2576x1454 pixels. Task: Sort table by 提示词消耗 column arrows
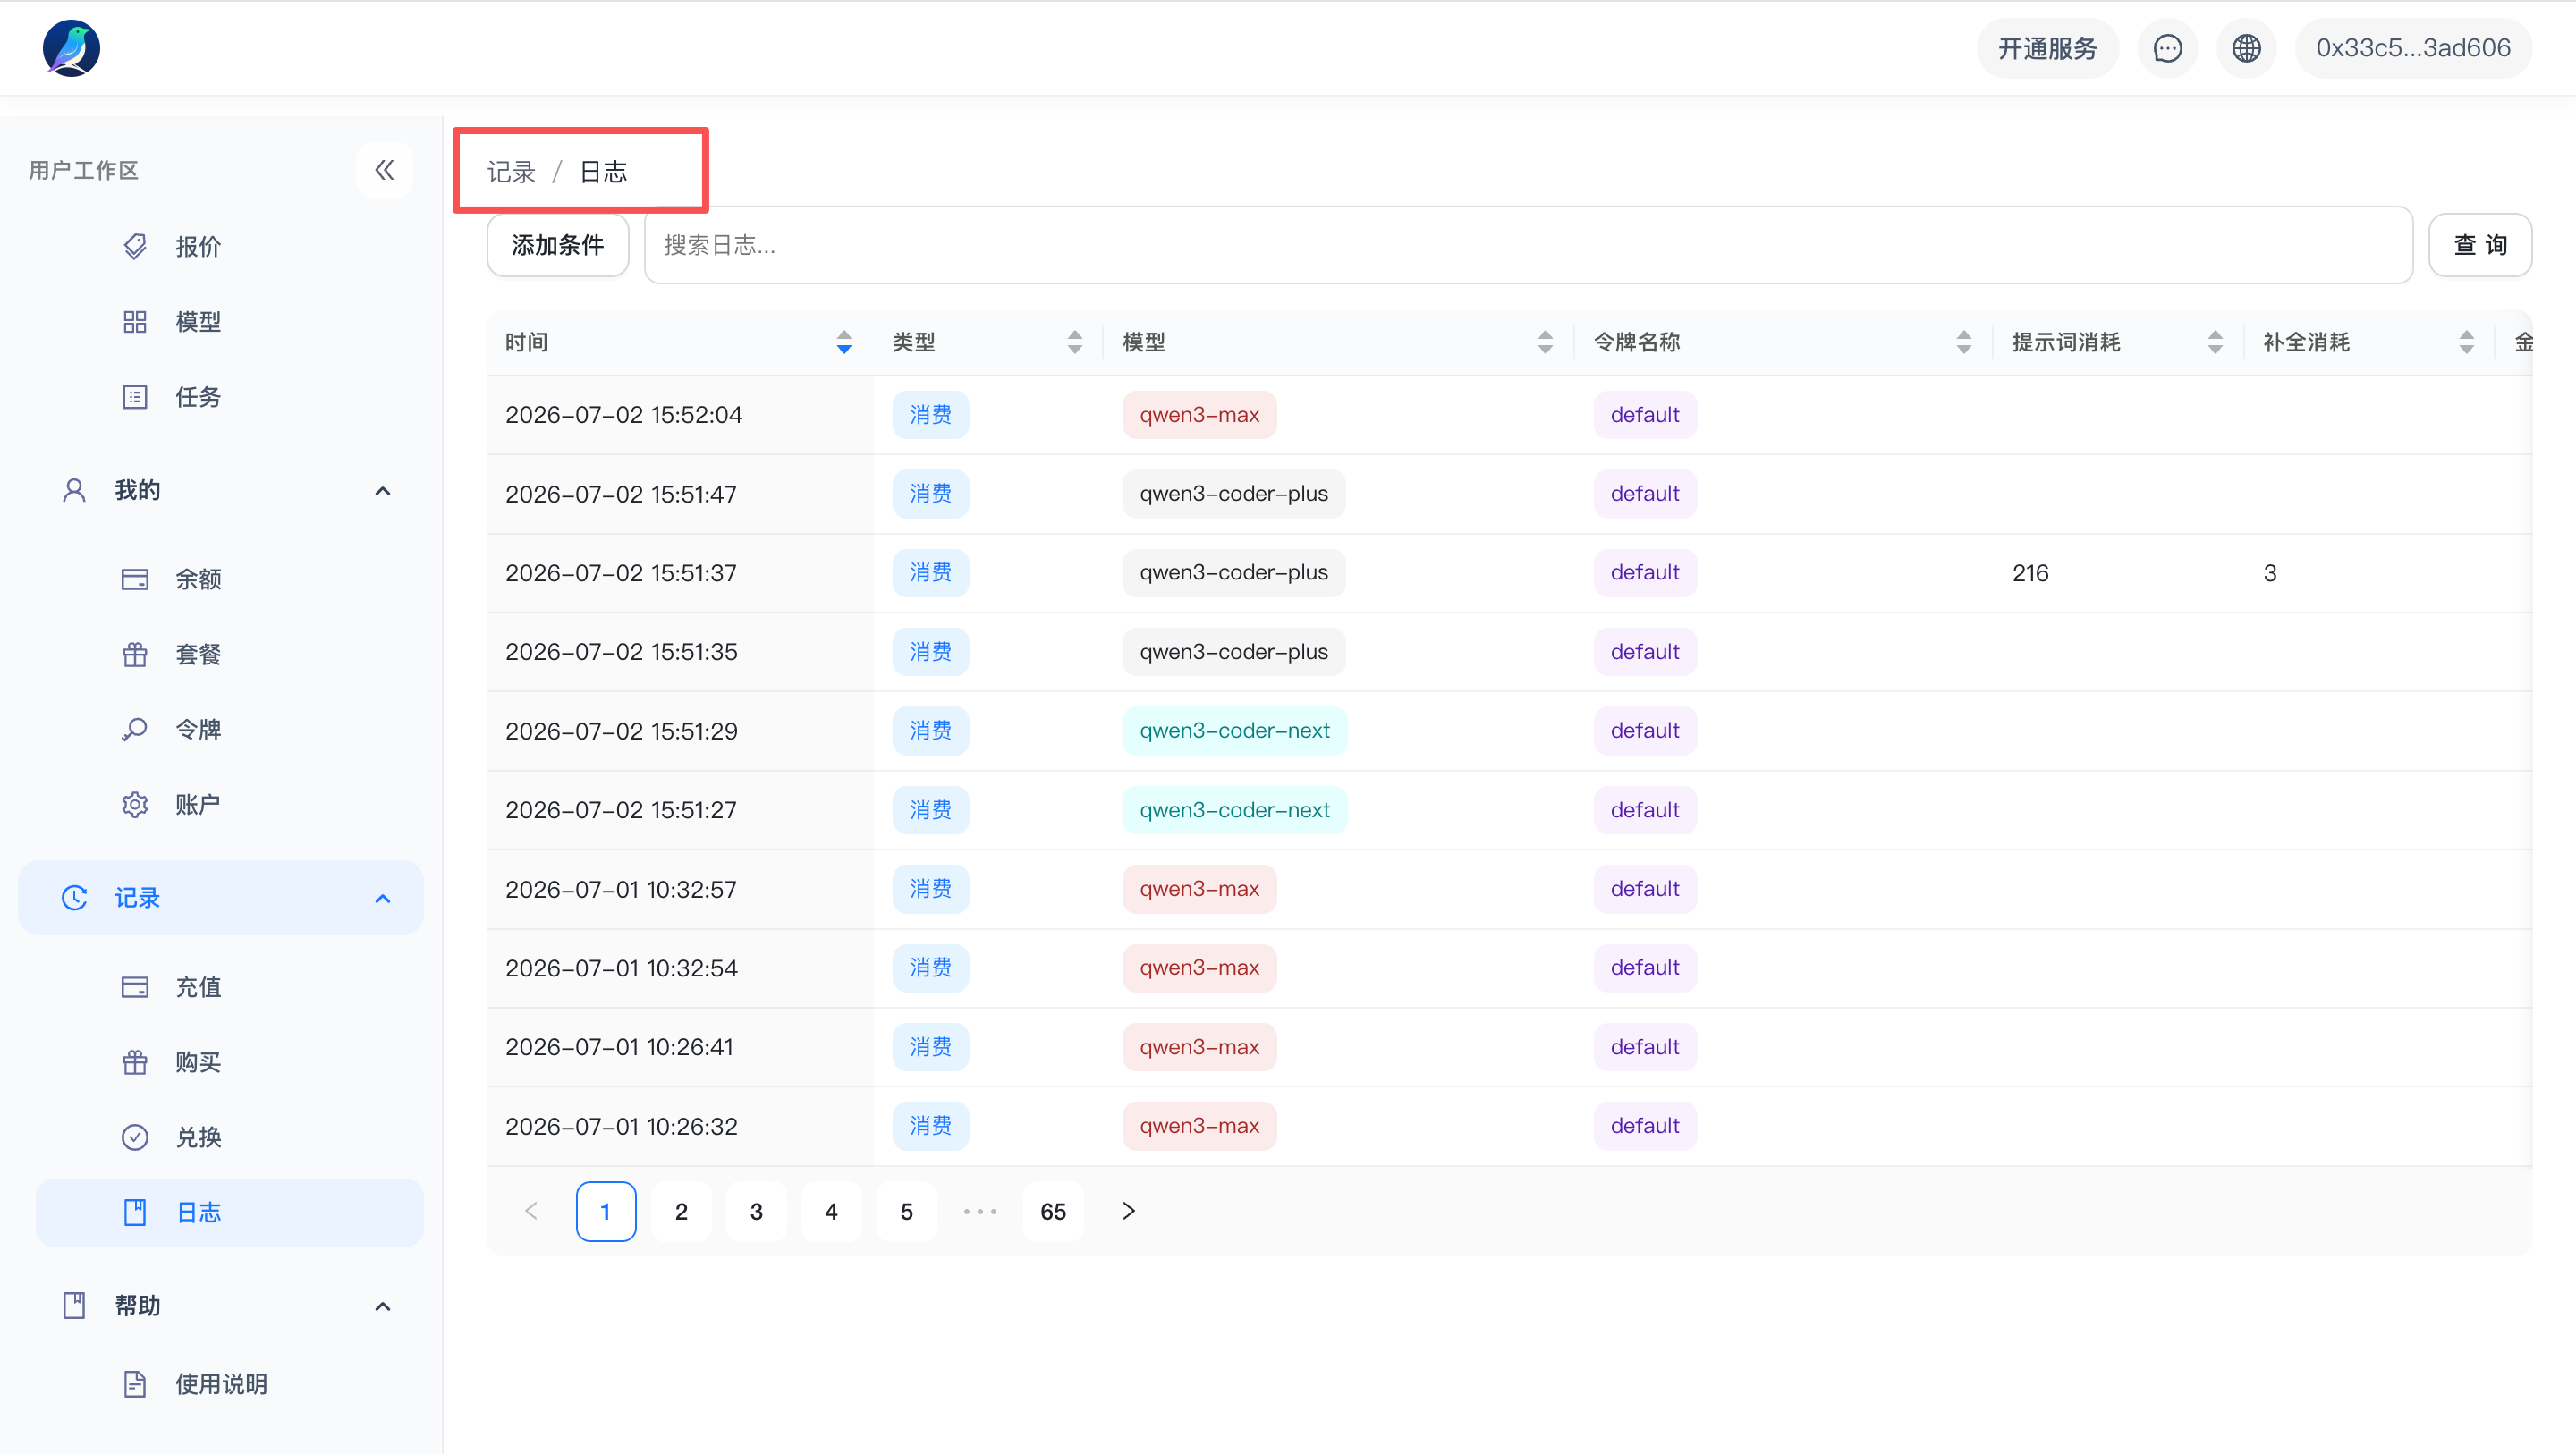pyautogui.click(x=2215, y=342)
